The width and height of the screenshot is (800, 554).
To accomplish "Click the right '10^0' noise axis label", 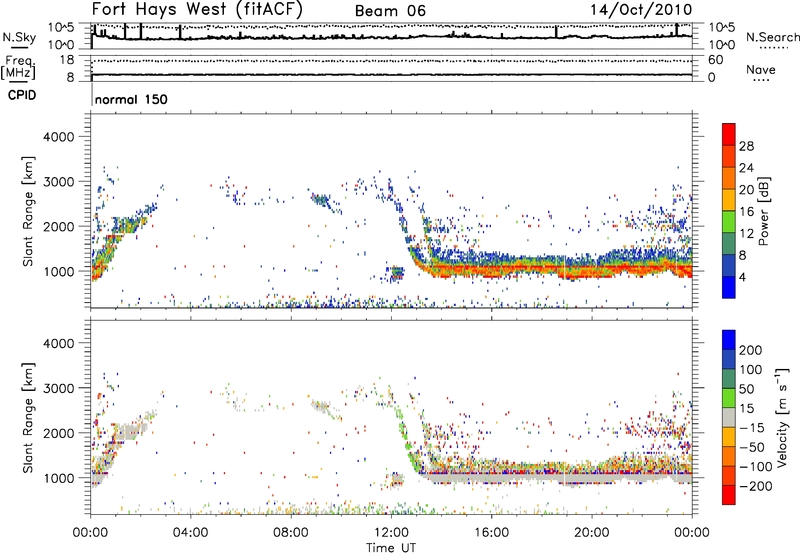I will tap(721, 45).
